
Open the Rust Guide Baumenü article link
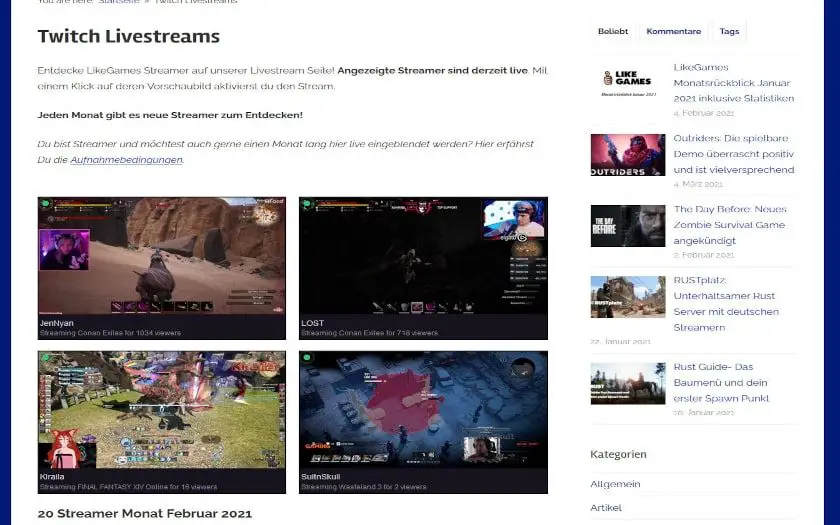[x=721, y=382]
